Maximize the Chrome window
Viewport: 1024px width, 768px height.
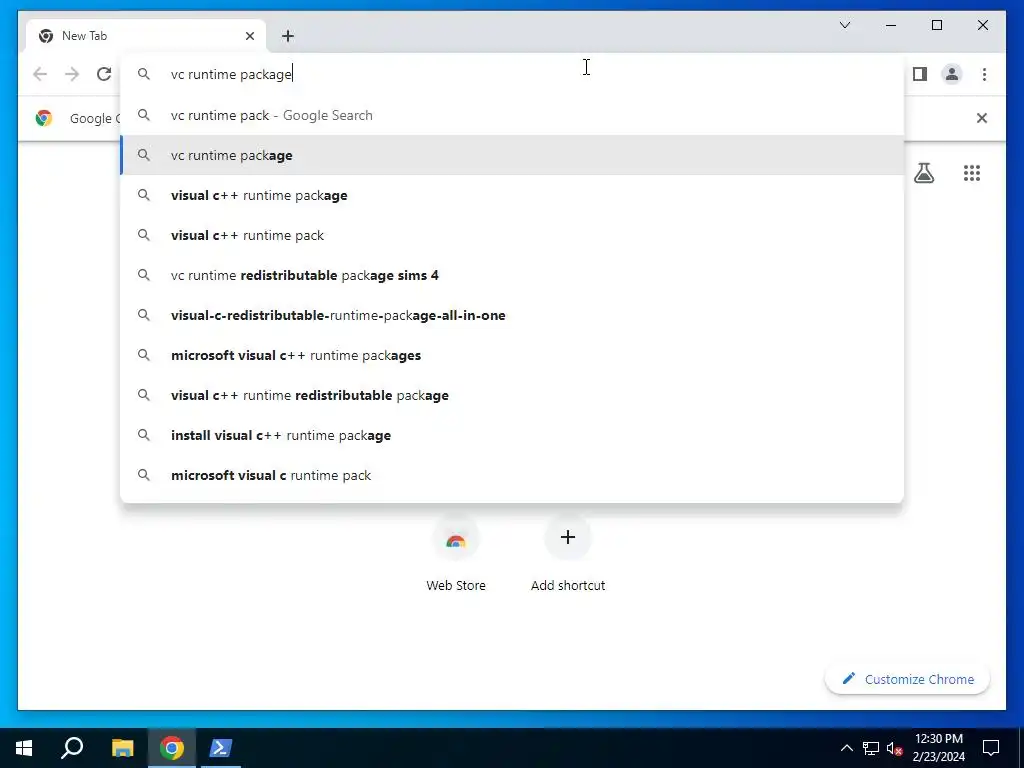pos(936,25)
